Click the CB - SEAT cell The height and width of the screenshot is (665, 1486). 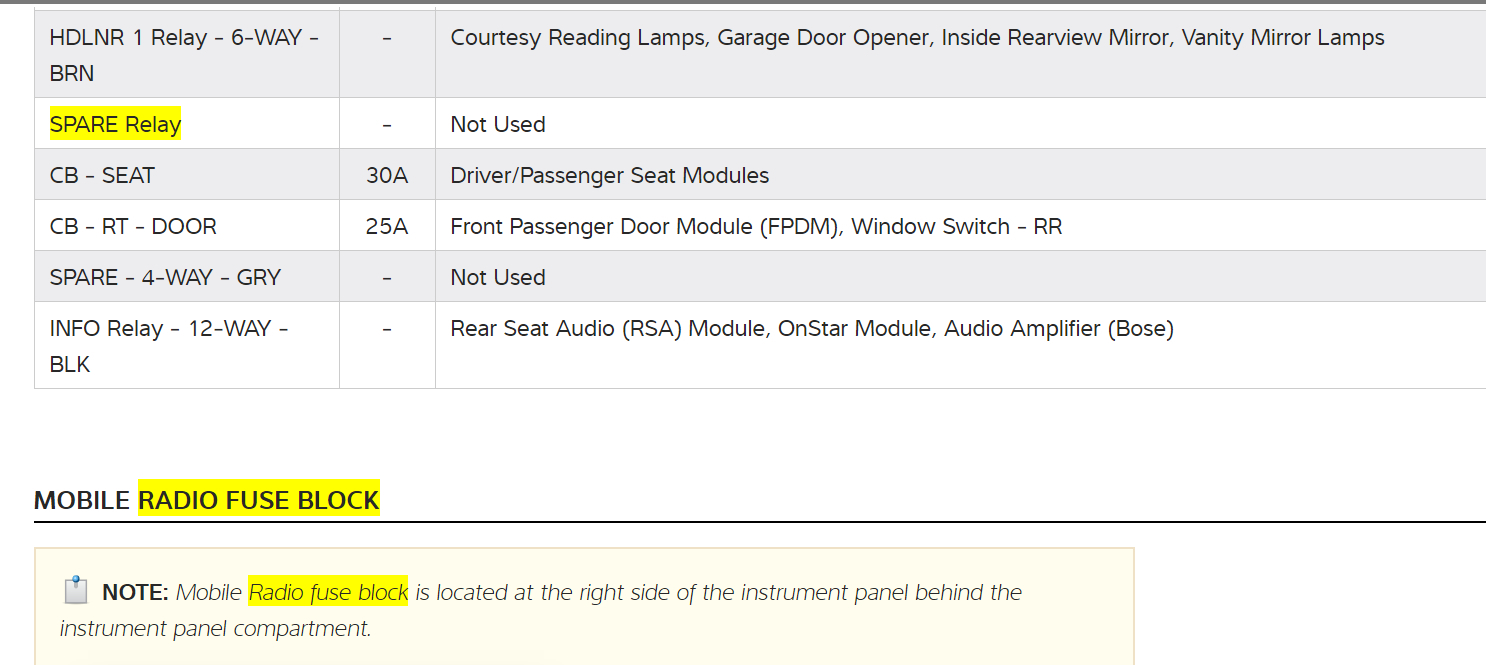[x=102, y=175]
